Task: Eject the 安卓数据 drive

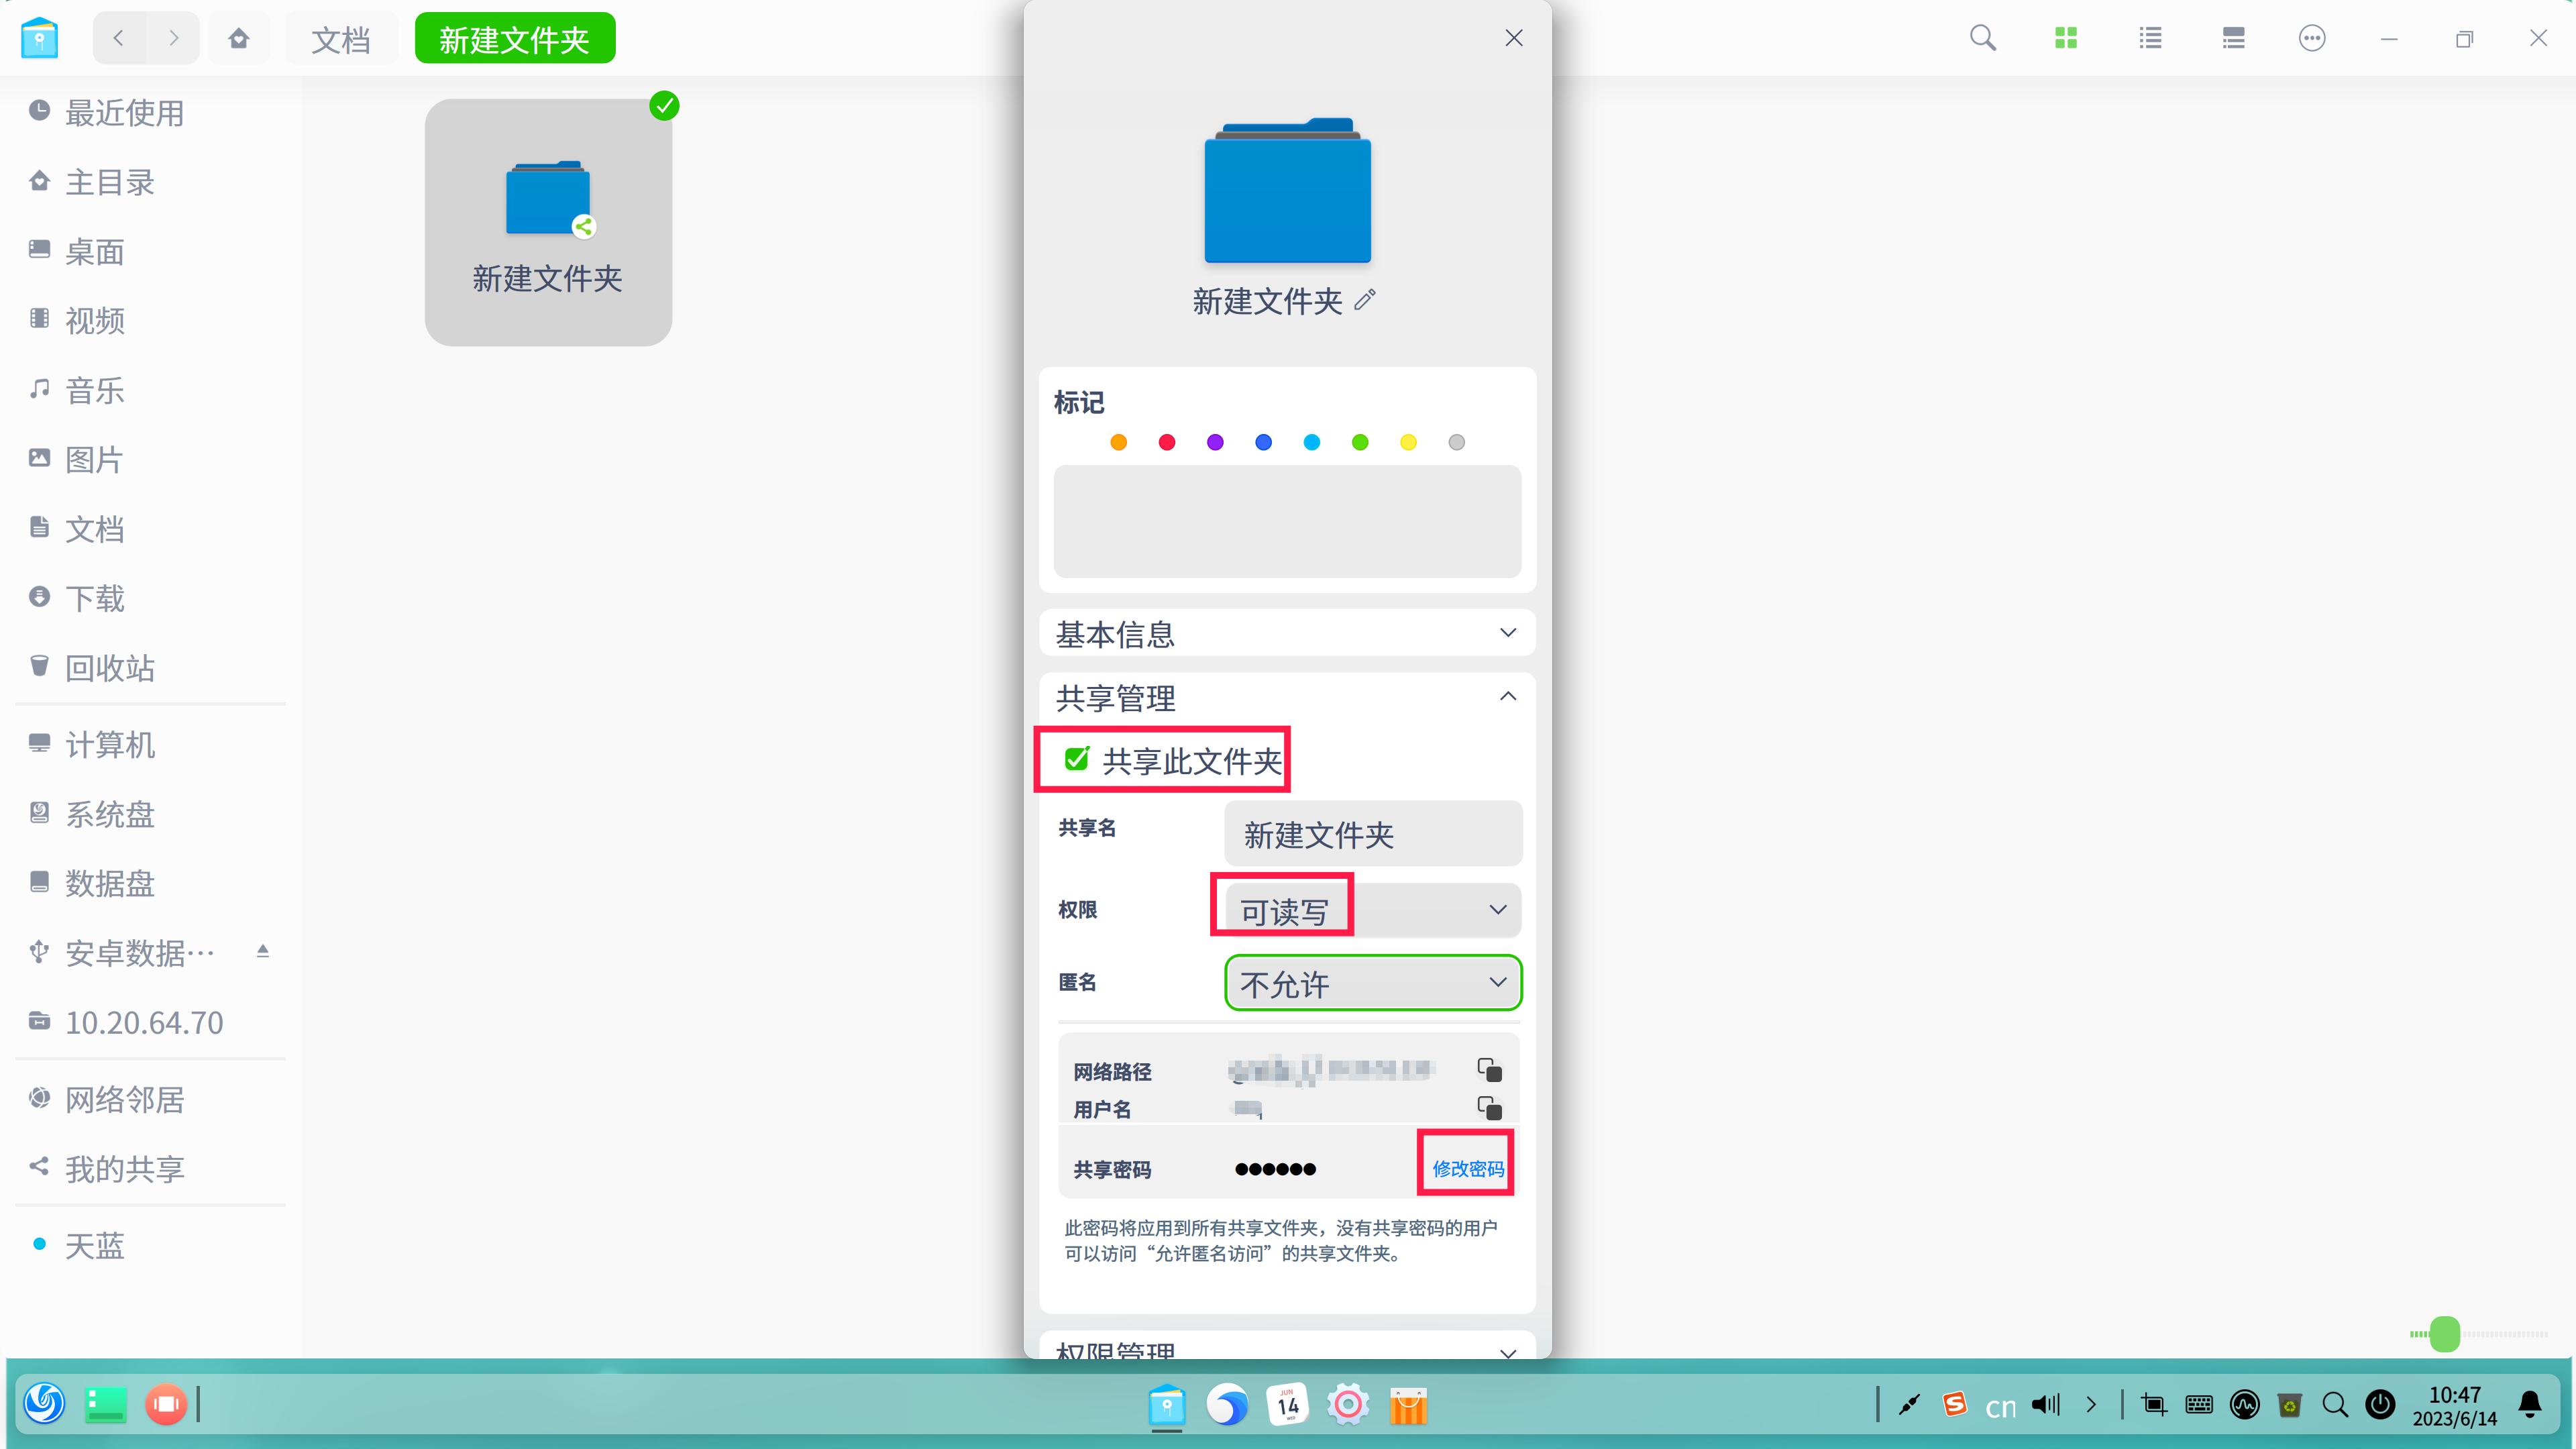Action: click(x=263, y=951)
